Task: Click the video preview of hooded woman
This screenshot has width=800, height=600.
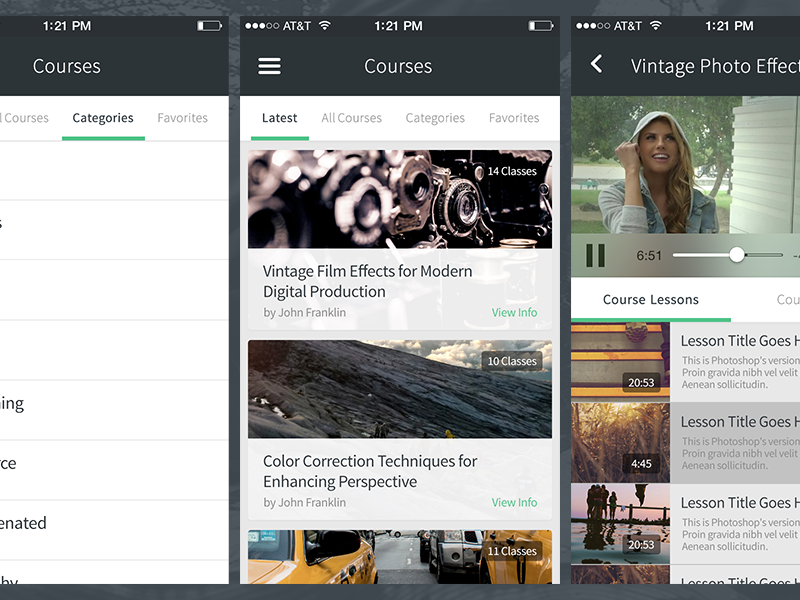Action: click(x=685, y=165)
